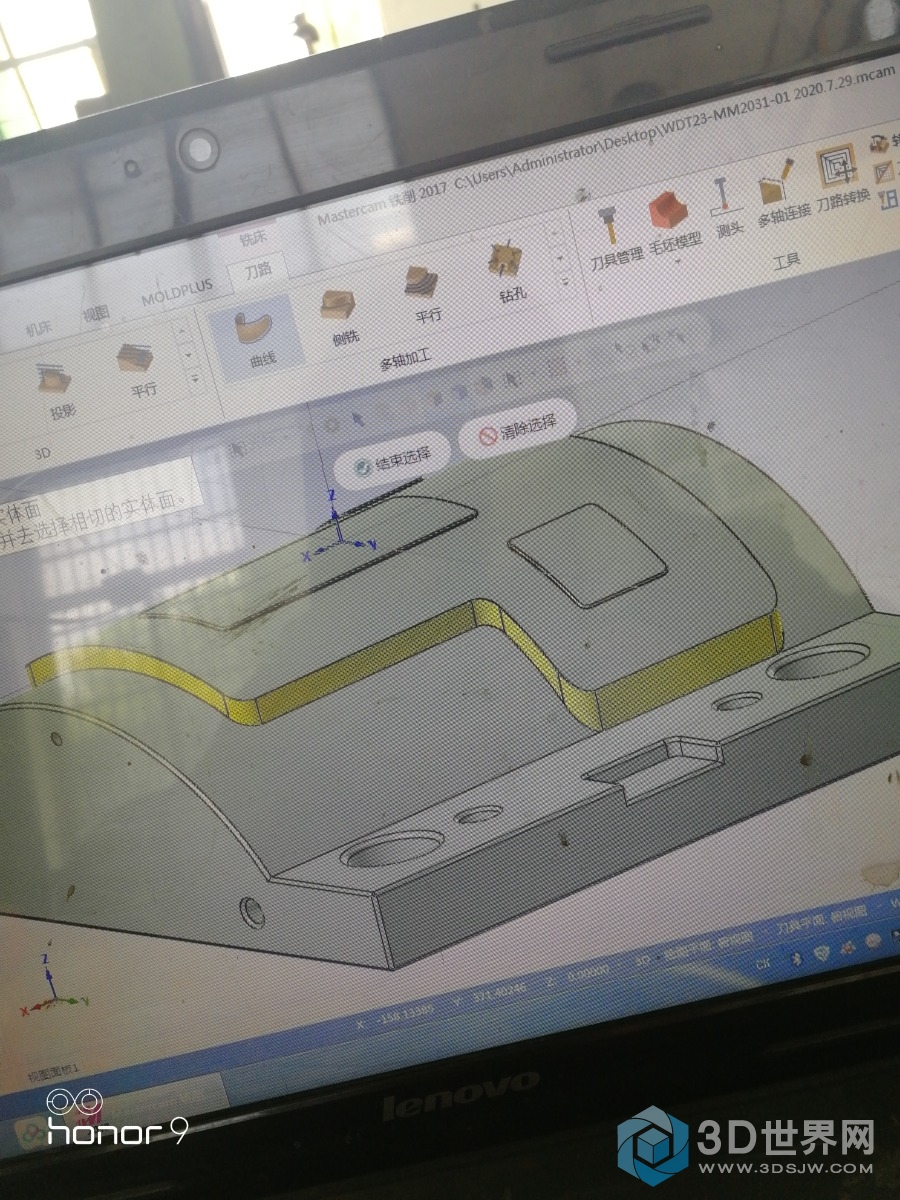
Task: Click the Bluetooth tray icon
Action: point(796,957)
